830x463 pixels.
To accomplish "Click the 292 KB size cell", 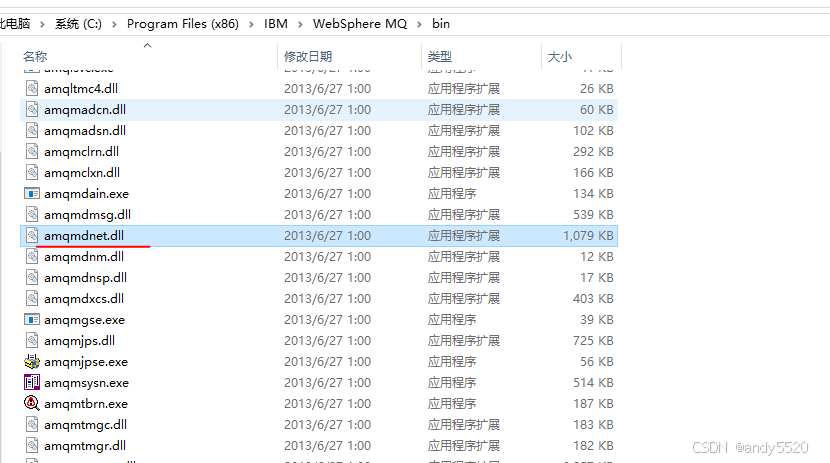I will coord(593,151).
